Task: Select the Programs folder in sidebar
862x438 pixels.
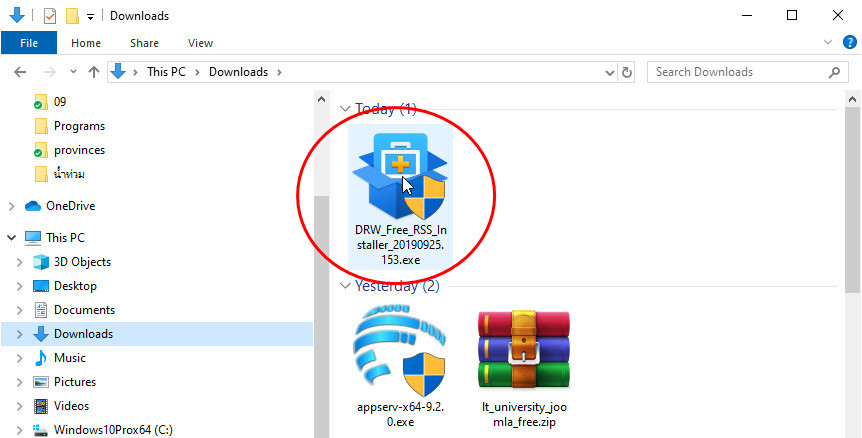Action: click(79, 126)
